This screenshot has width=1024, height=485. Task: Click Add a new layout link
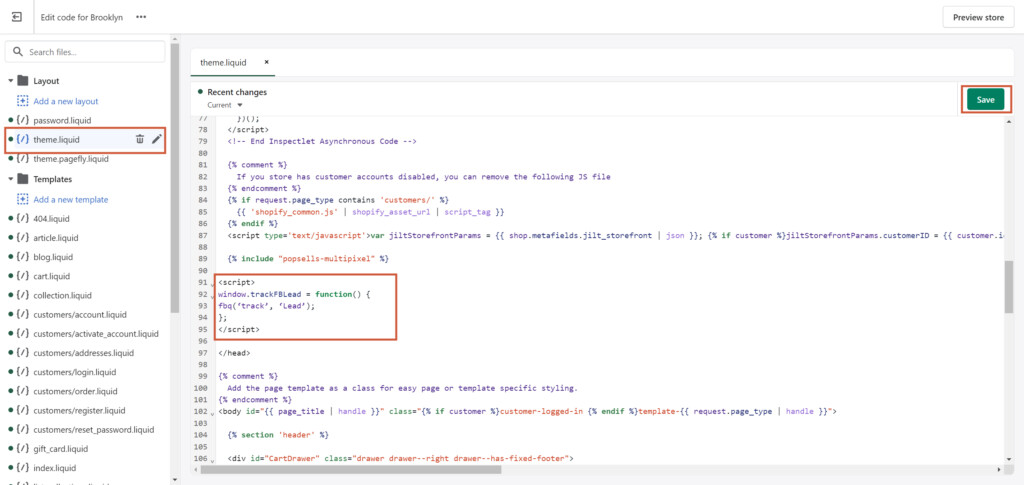click(x=65, y=101)
